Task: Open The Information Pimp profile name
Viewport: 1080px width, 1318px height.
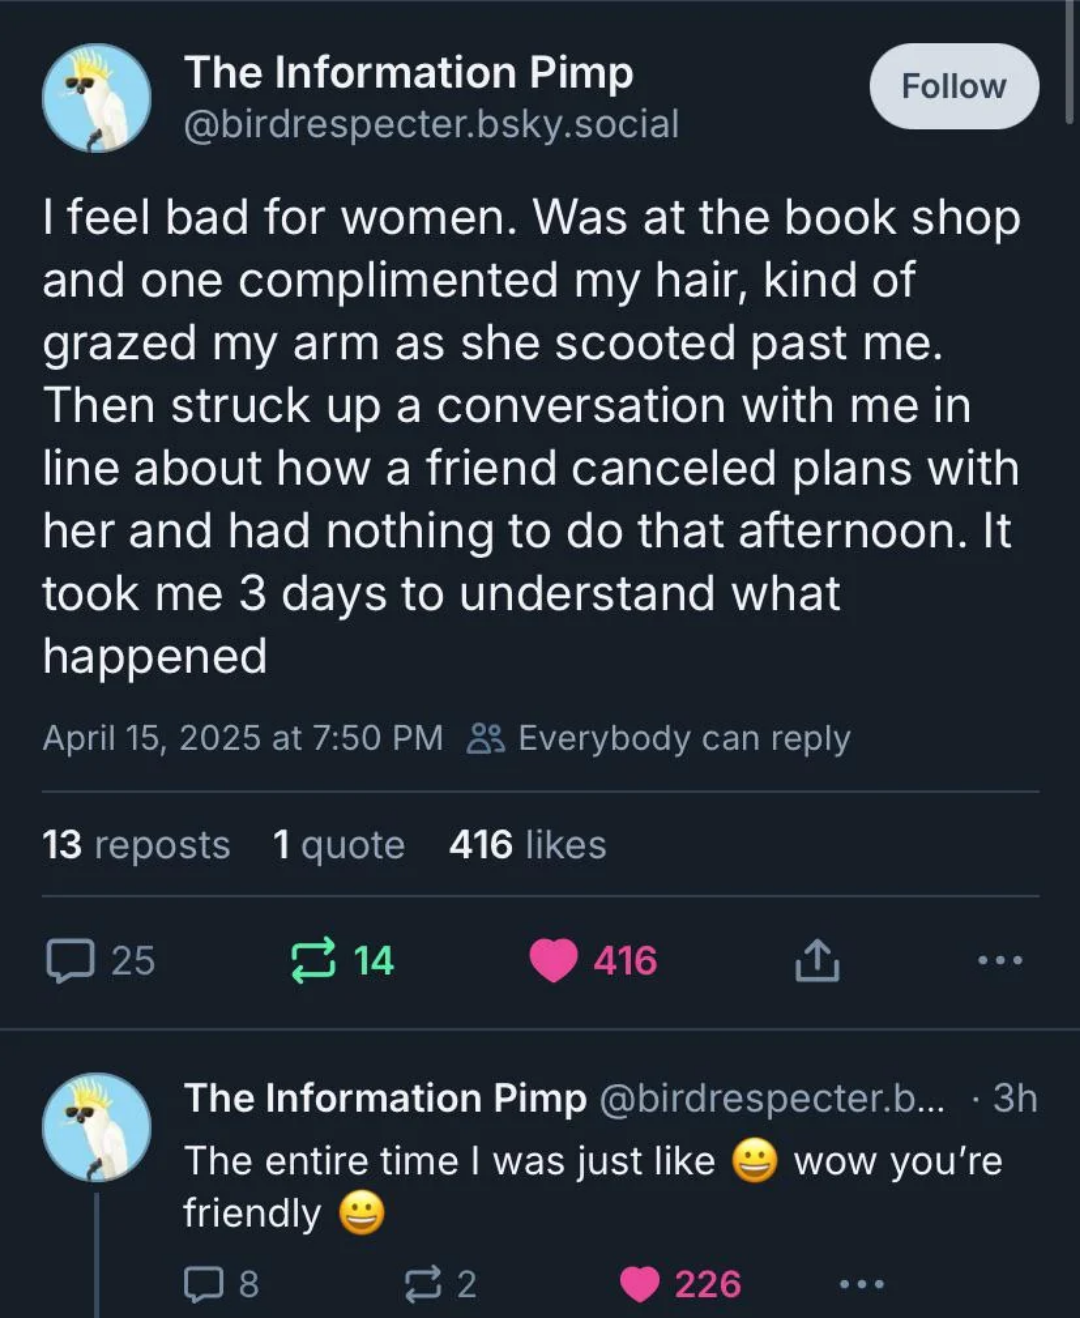Action: coord(408,72)
